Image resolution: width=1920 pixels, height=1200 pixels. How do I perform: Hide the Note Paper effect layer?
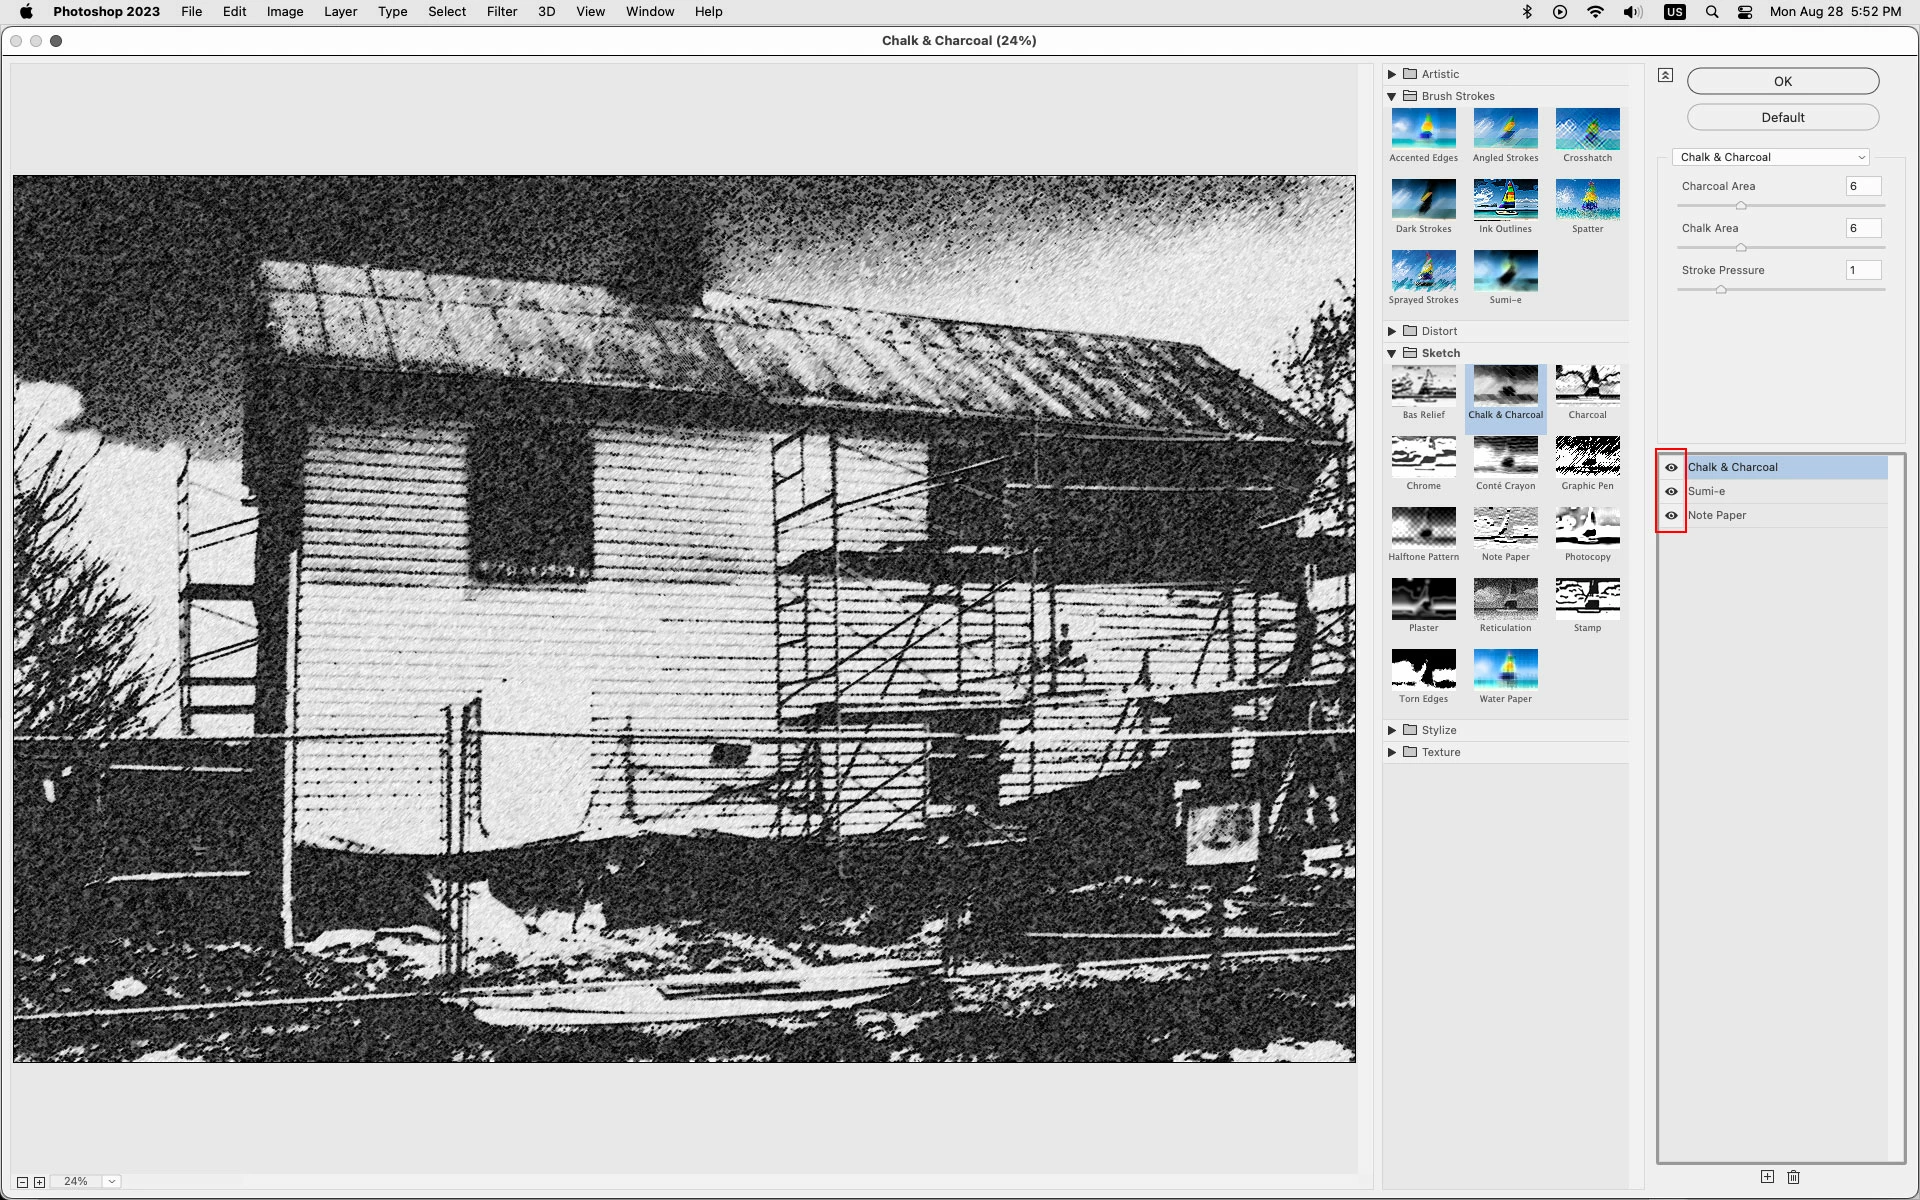tap(1671, 515)
